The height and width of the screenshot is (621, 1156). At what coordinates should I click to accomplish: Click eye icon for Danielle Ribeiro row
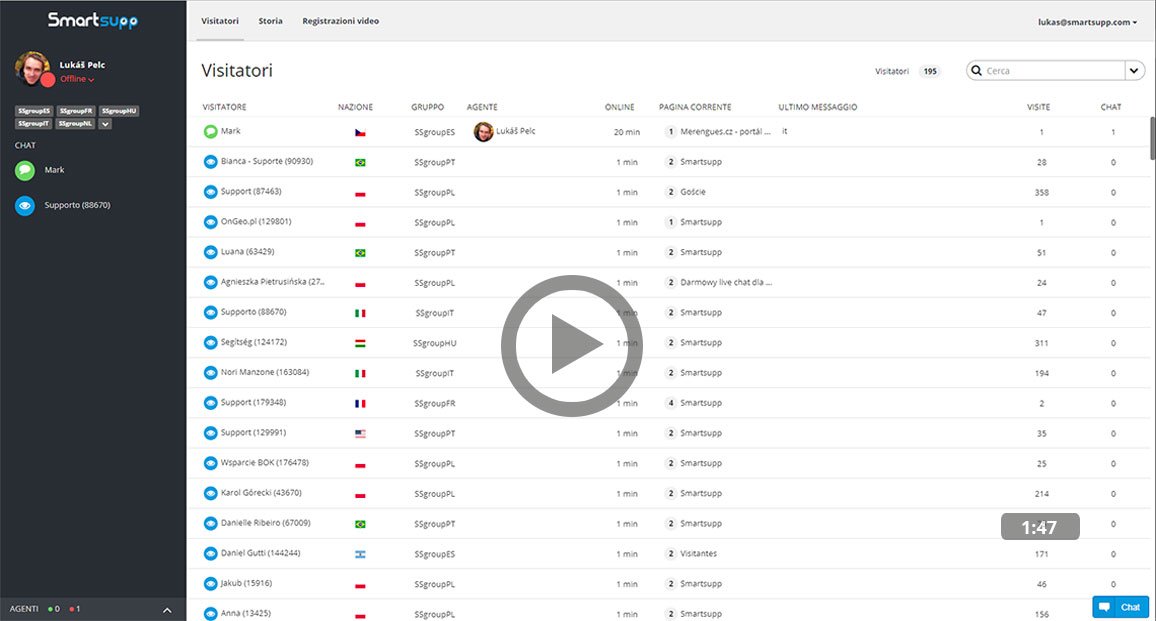210,524
